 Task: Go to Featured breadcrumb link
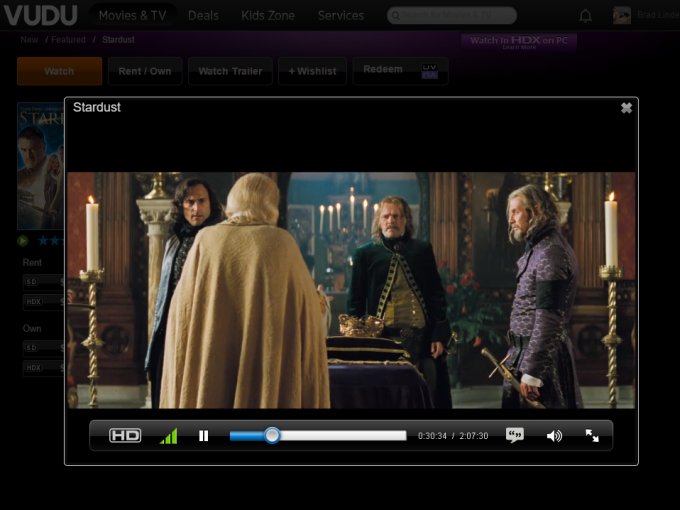tap(68, 40)
